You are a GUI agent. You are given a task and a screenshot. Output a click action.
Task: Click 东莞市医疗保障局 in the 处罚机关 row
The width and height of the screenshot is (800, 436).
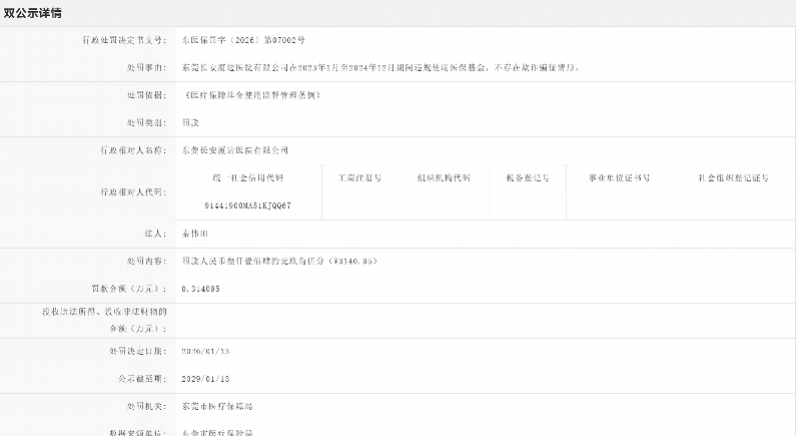click(217, 406)
